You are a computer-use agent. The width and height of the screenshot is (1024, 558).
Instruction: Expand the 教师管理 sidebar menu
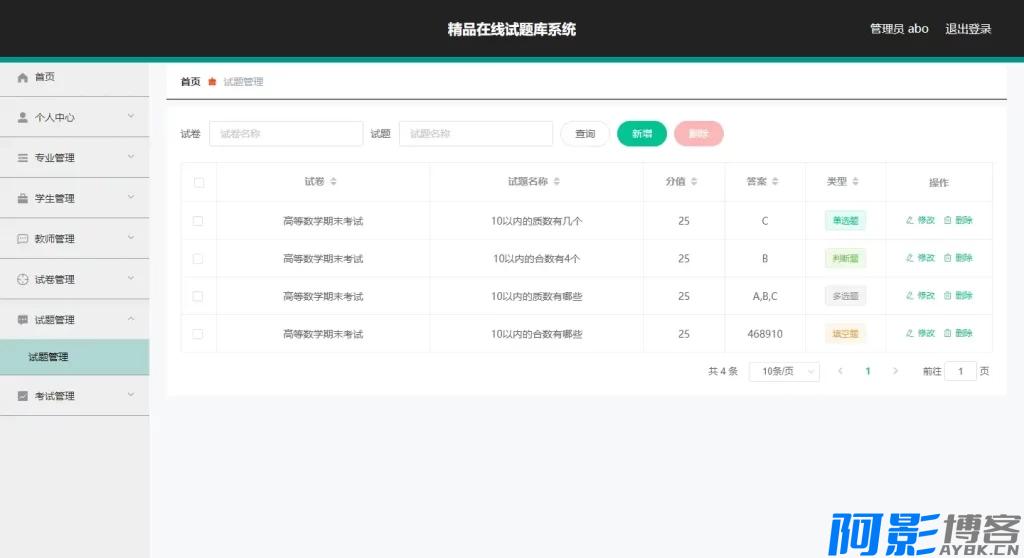tap(74, 239)
